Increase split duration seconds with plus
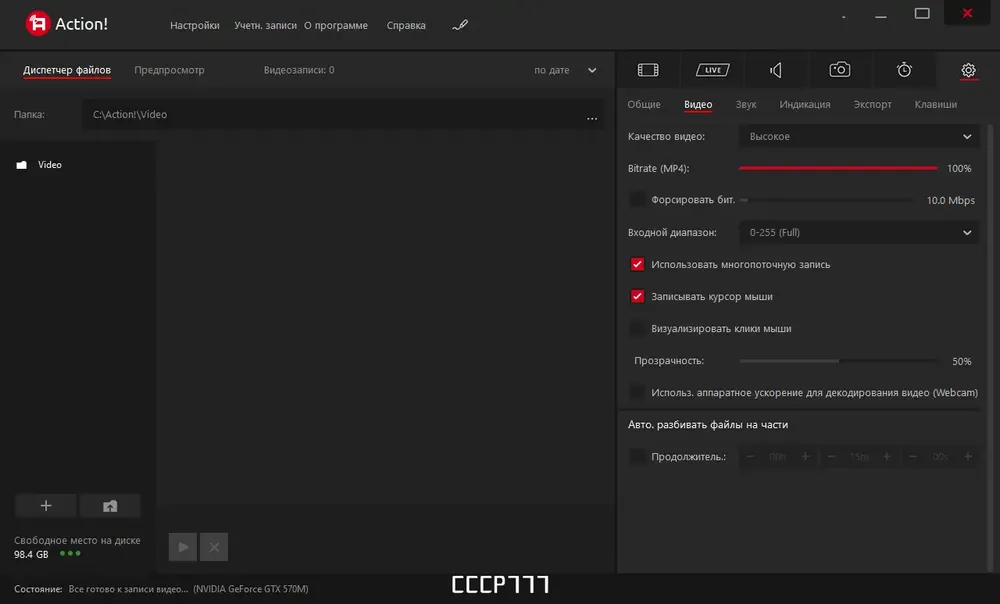 point(968,457)
